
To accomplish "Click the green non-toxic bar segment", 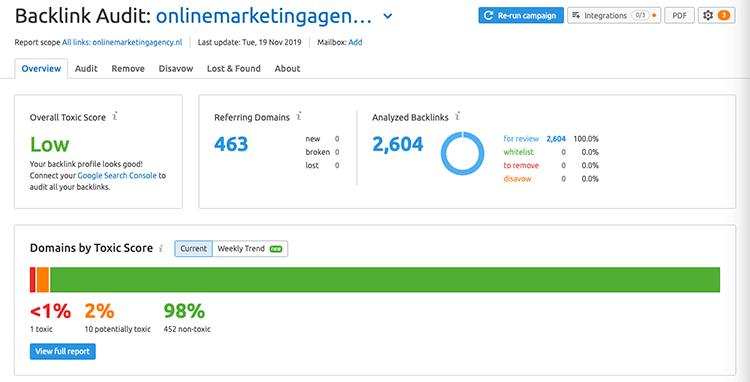I will click(385, 280).
